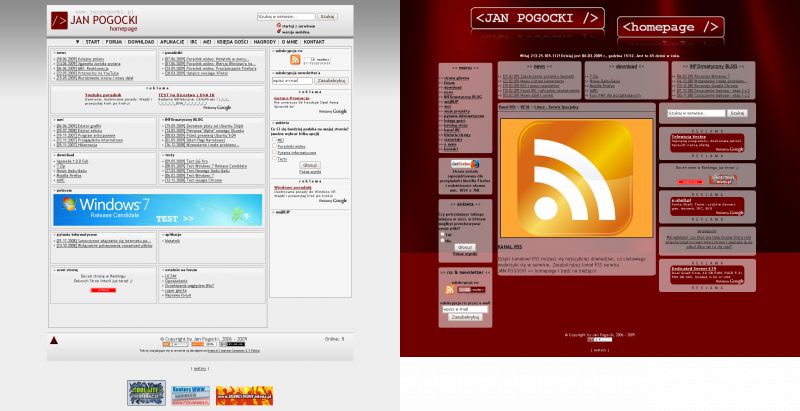The width and height of the screenshot is (800, 411).
Task: Open AEI in the light page navigation bar
Action: point(207,42)
